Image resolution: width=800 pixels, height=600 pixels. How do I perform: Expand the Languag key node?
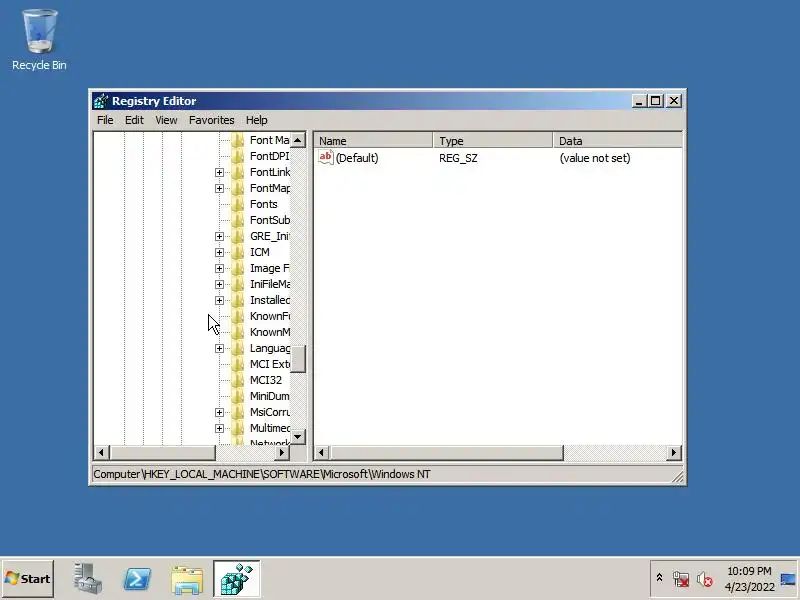219,348
